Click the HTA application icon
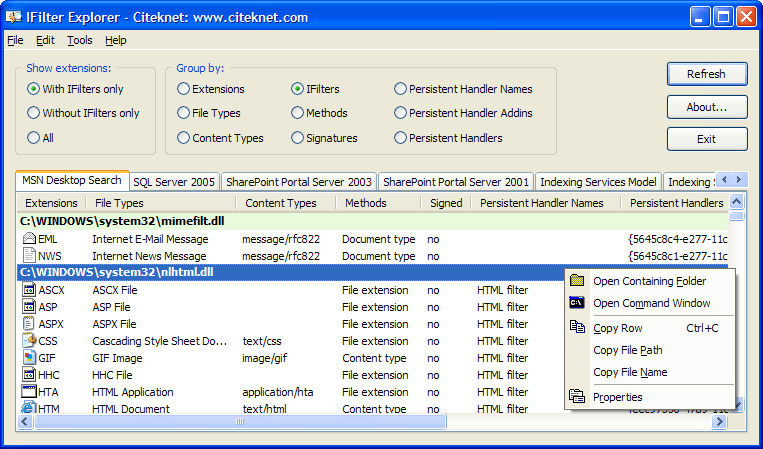The width and height of the screenshot is (763, 449). (x=29, y=392)
